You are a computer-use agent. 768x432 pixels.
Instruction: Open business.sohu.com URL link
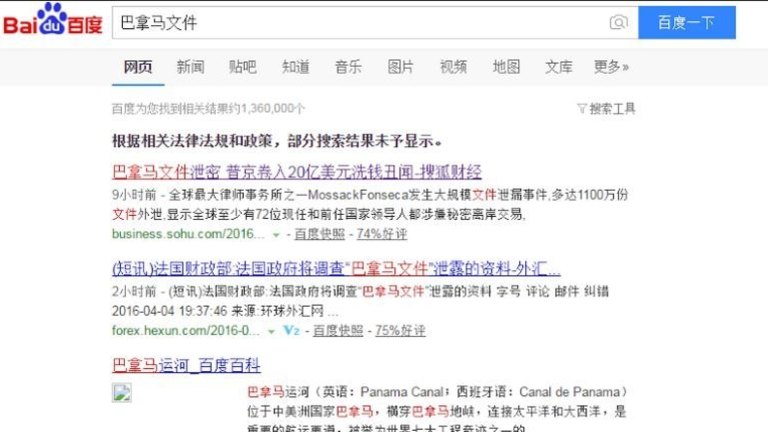click(x=188, y=234)
